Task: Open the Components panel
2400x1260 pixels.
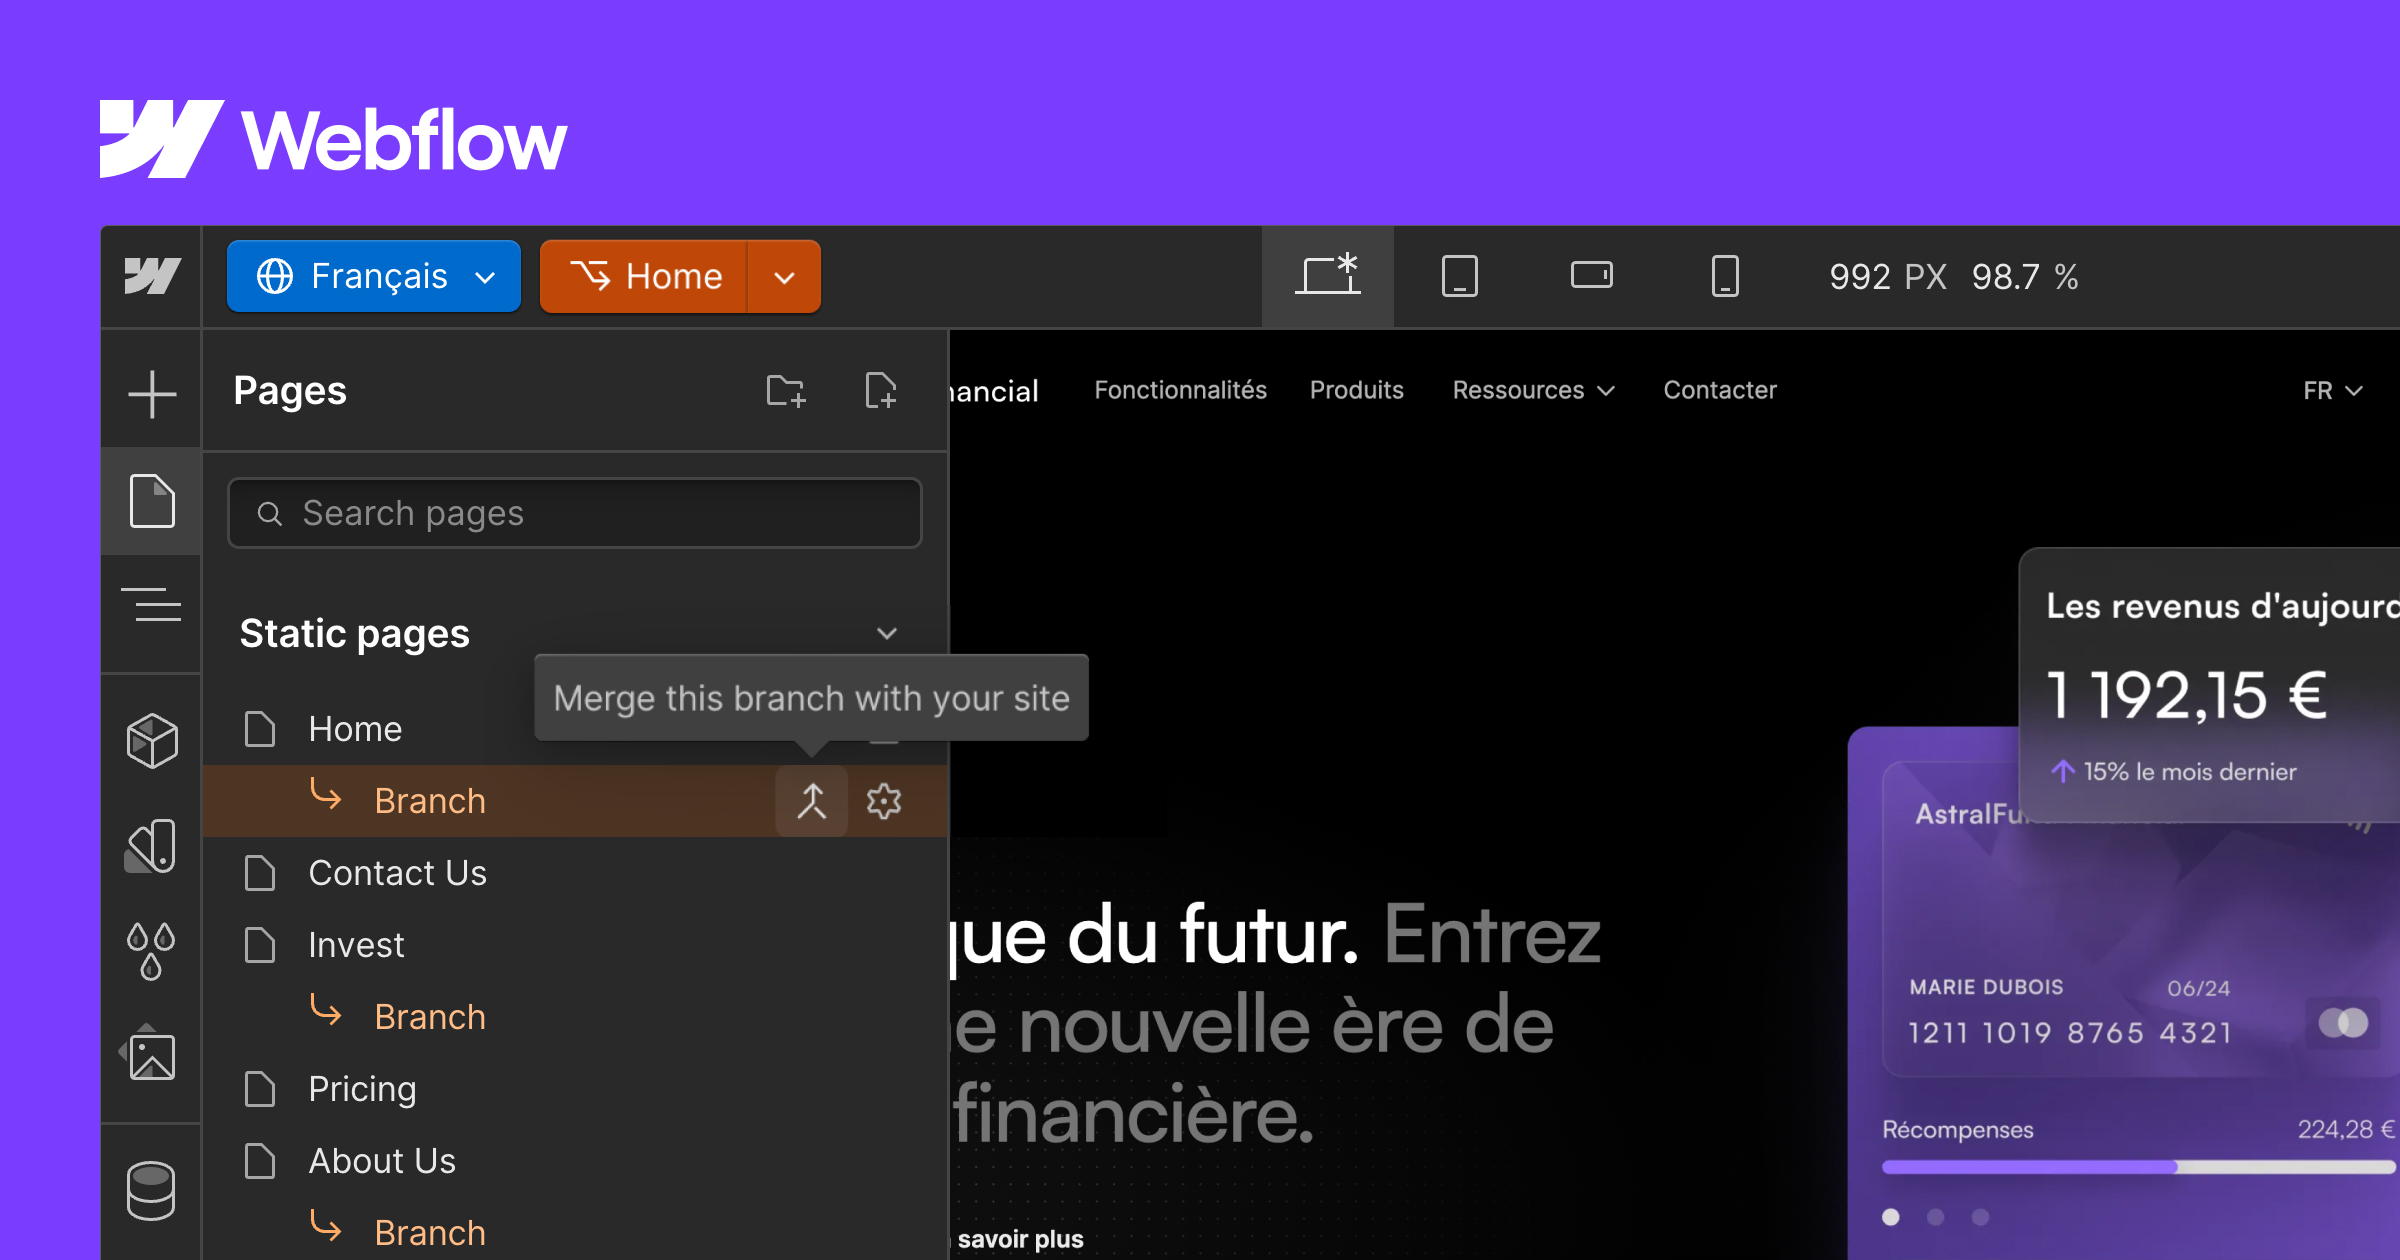Action: (152, 740)
